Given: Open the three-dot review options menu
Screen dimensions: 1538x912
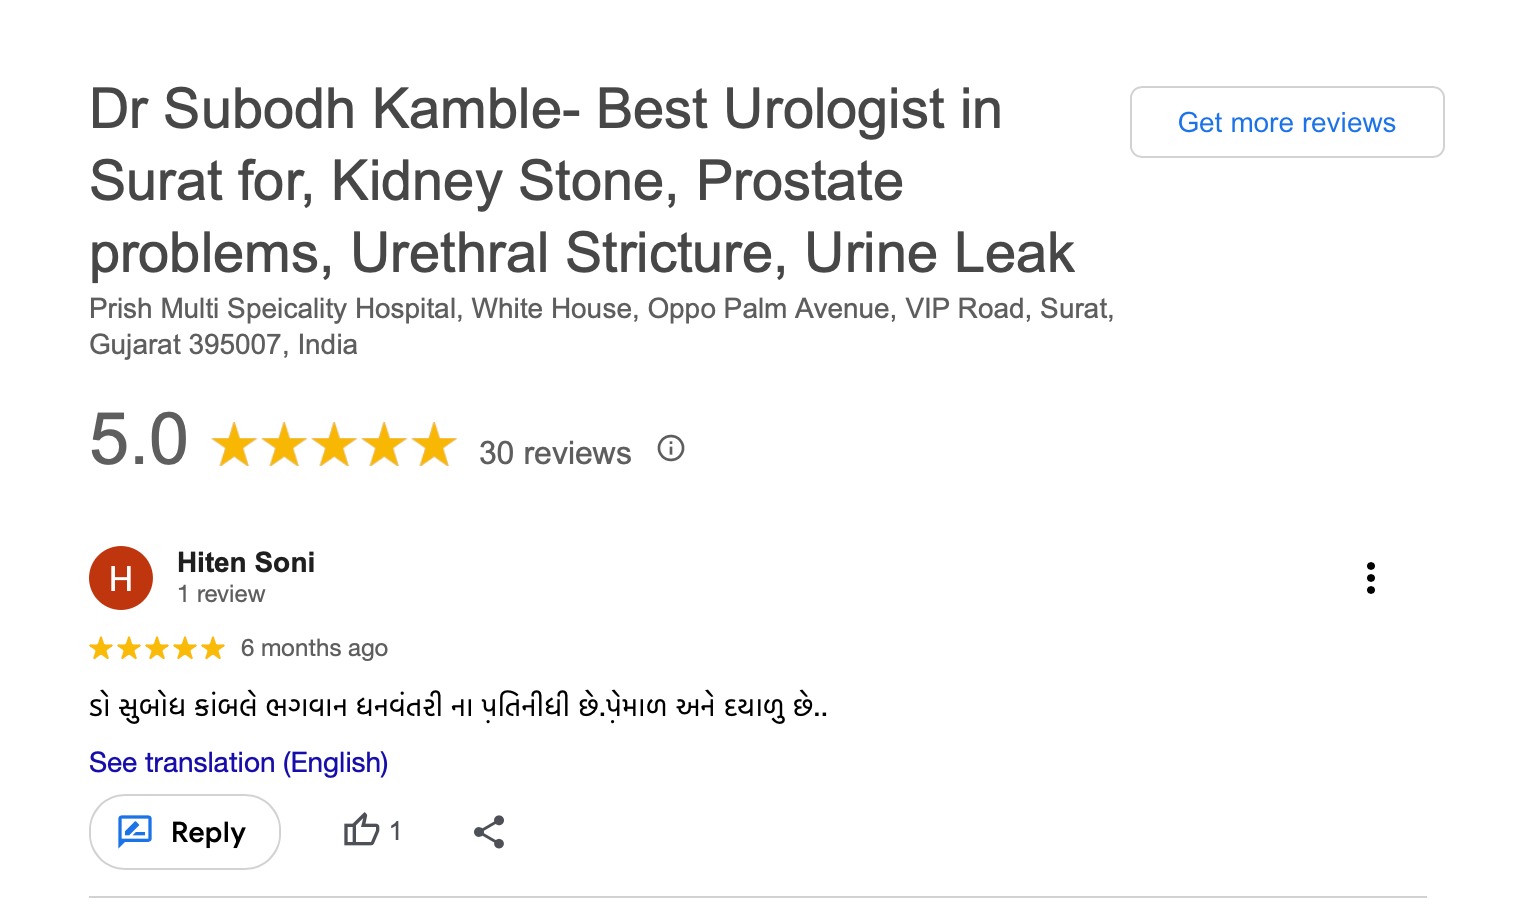Looking at the screenshot, I should tap(1370, 578).
